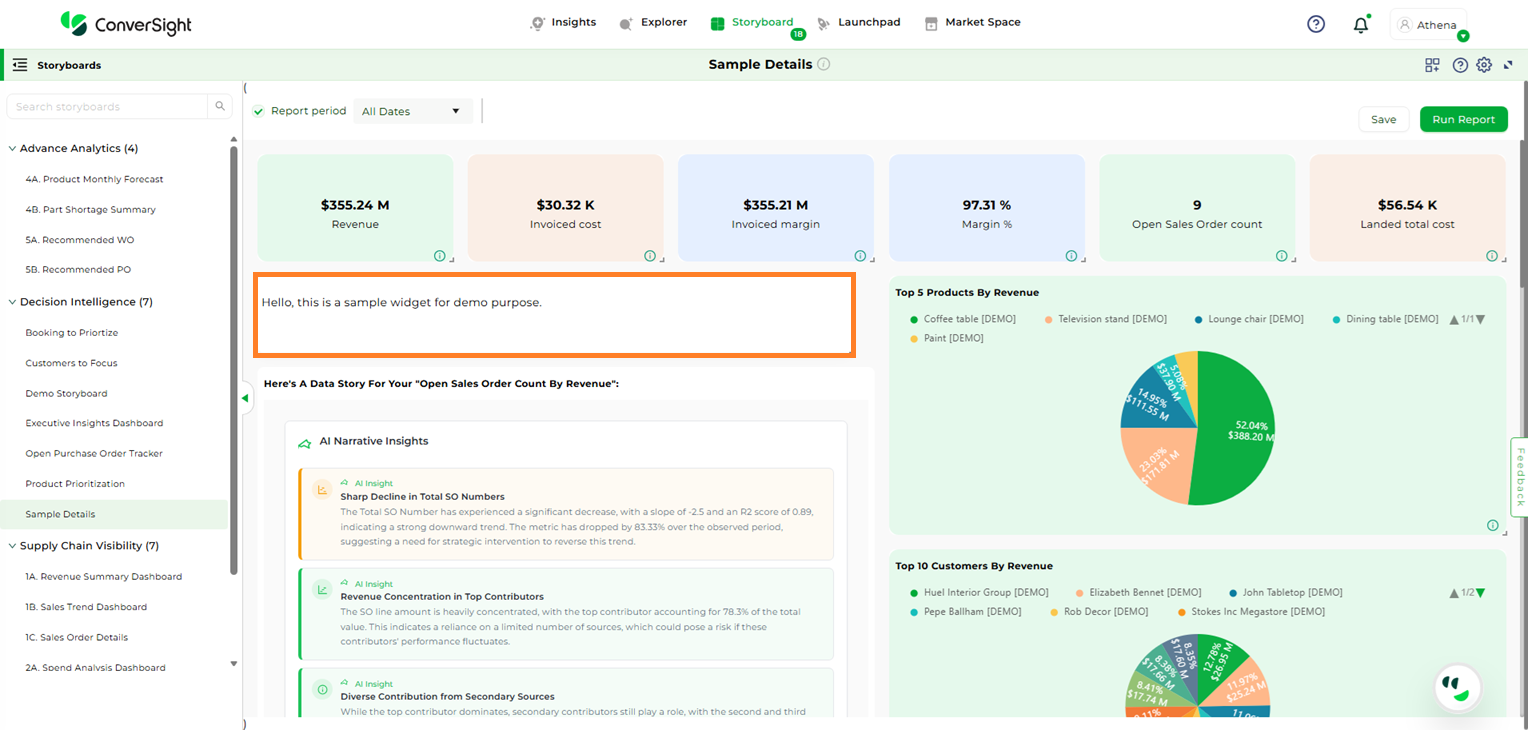Open the Launchpad tab
This screenshot has height=730, width=1528.
coord(858,22)
